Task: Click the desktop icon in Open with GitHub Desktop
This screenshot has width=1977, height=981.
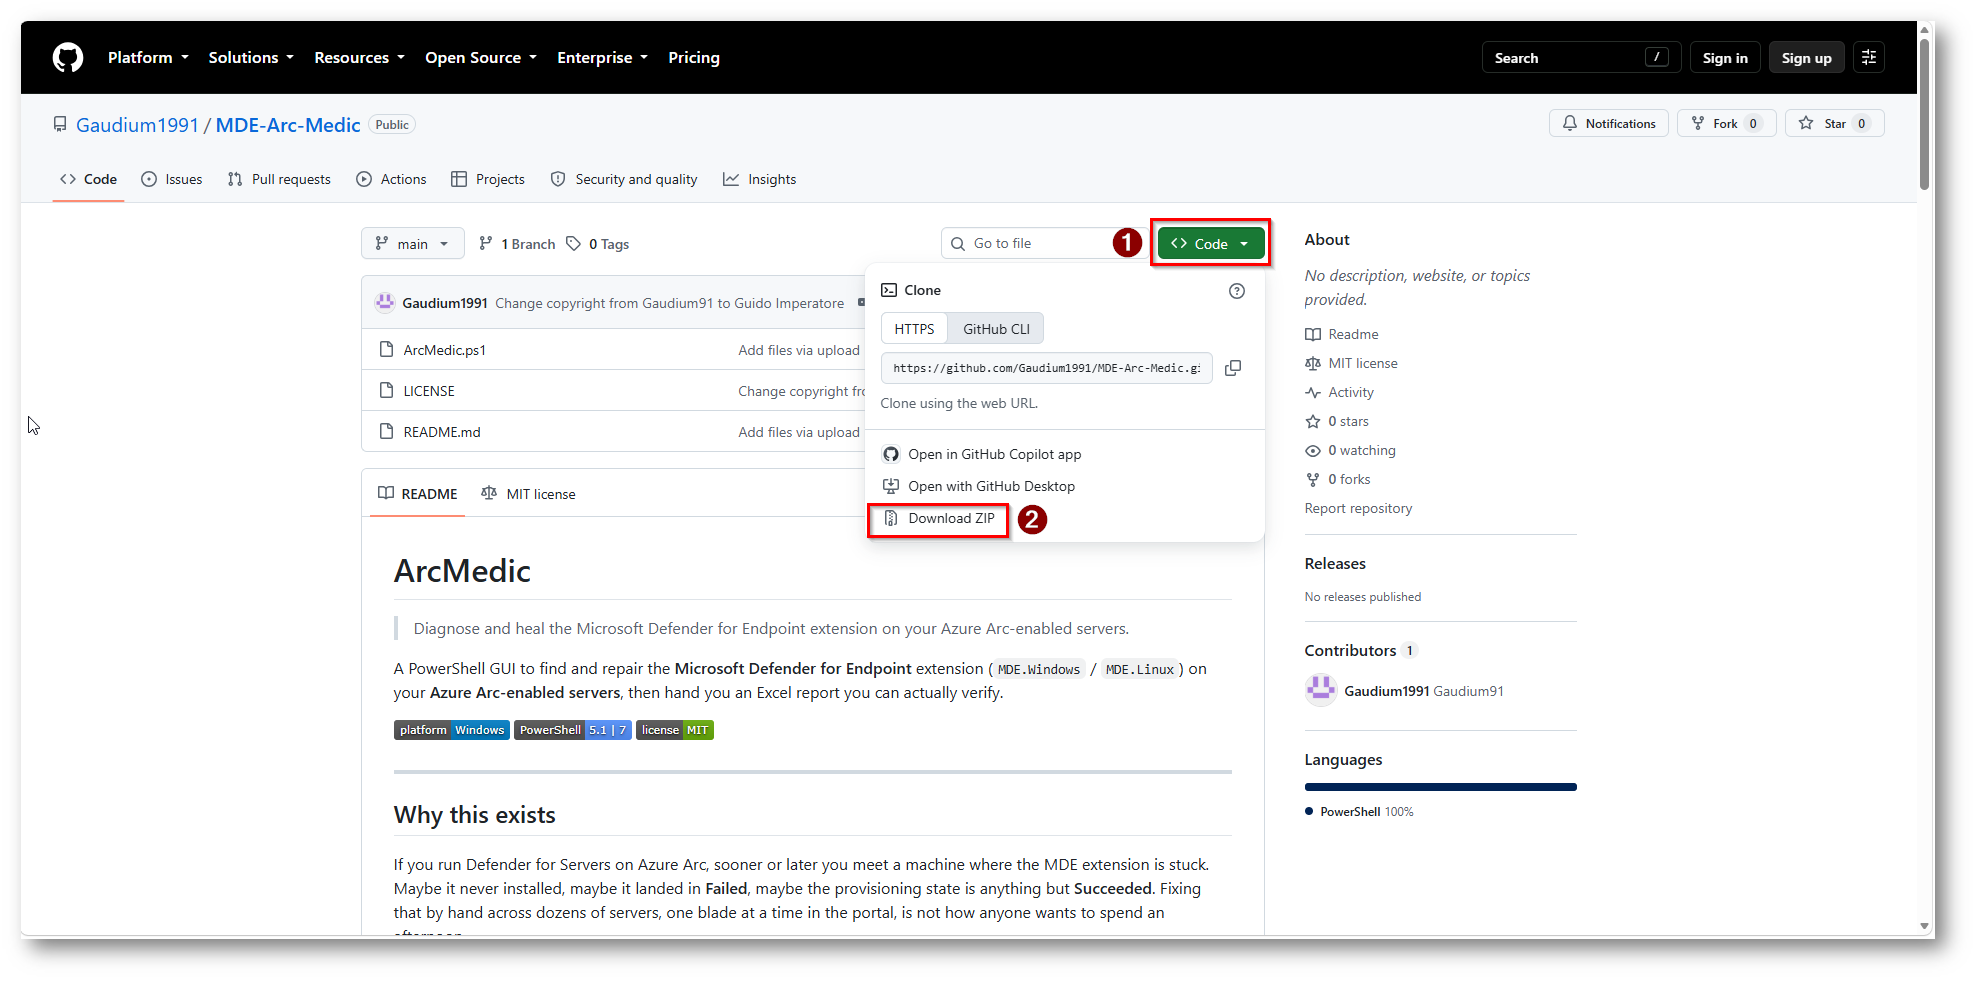Action: [891, 486]
